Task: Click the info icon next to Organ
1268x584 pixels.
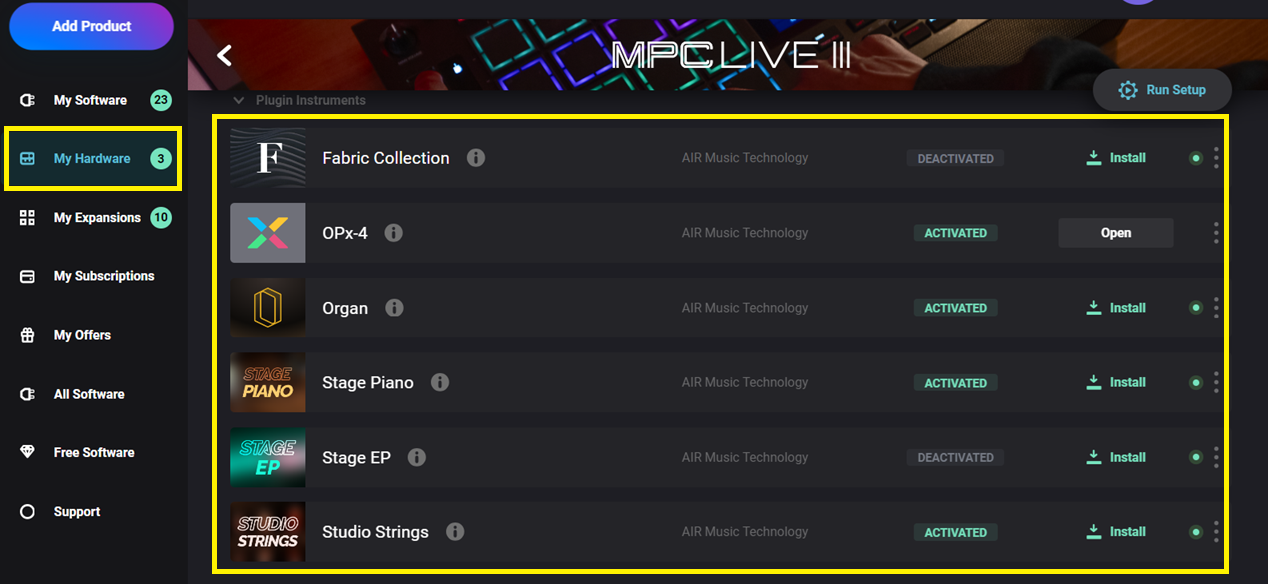Action: click(x=394, y=308)
